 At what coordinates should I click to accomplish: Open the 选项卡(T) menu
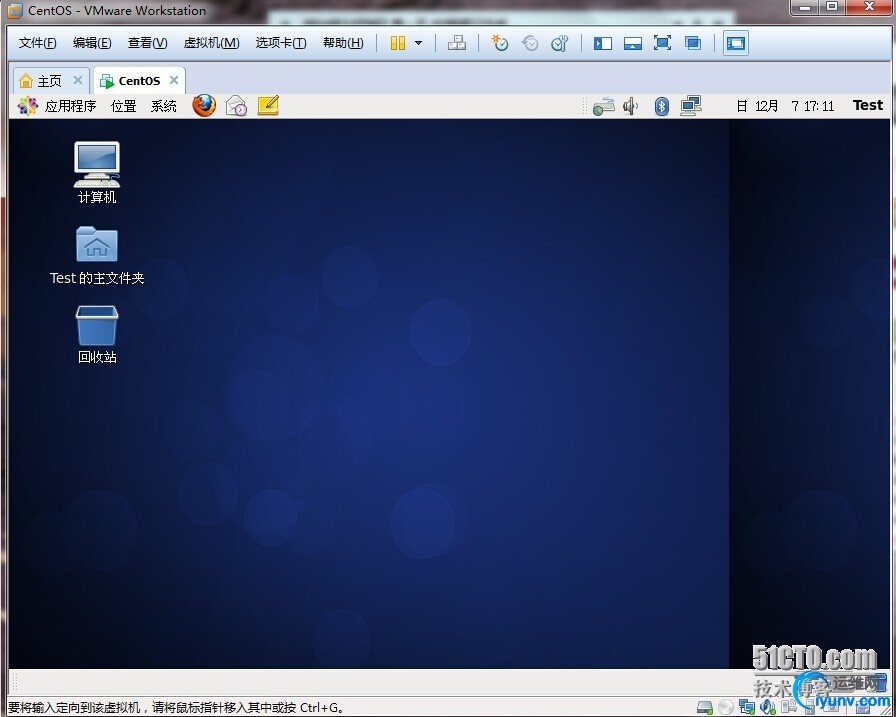[281, 43]
